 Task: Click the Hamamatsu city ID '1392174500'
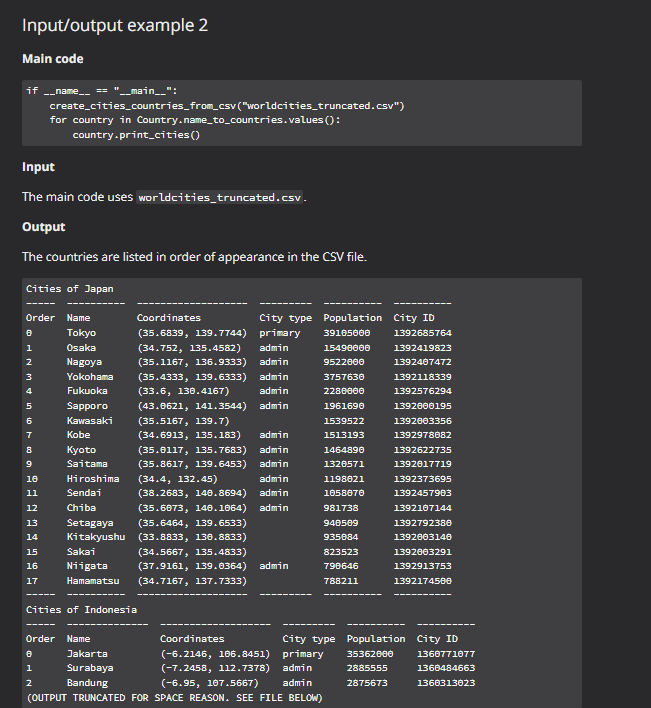[423, 580]
